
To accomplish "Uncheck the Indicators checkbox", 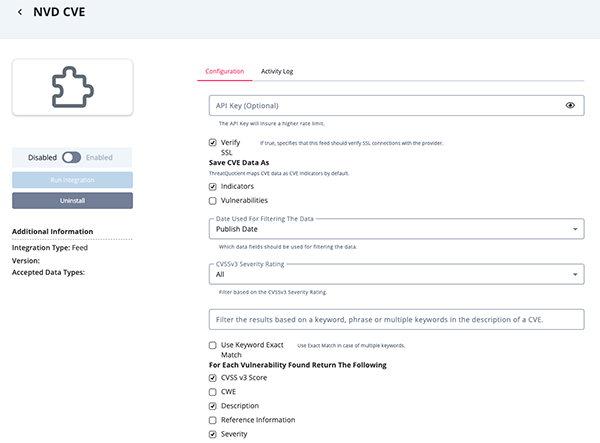I will [x=212, y=187].
